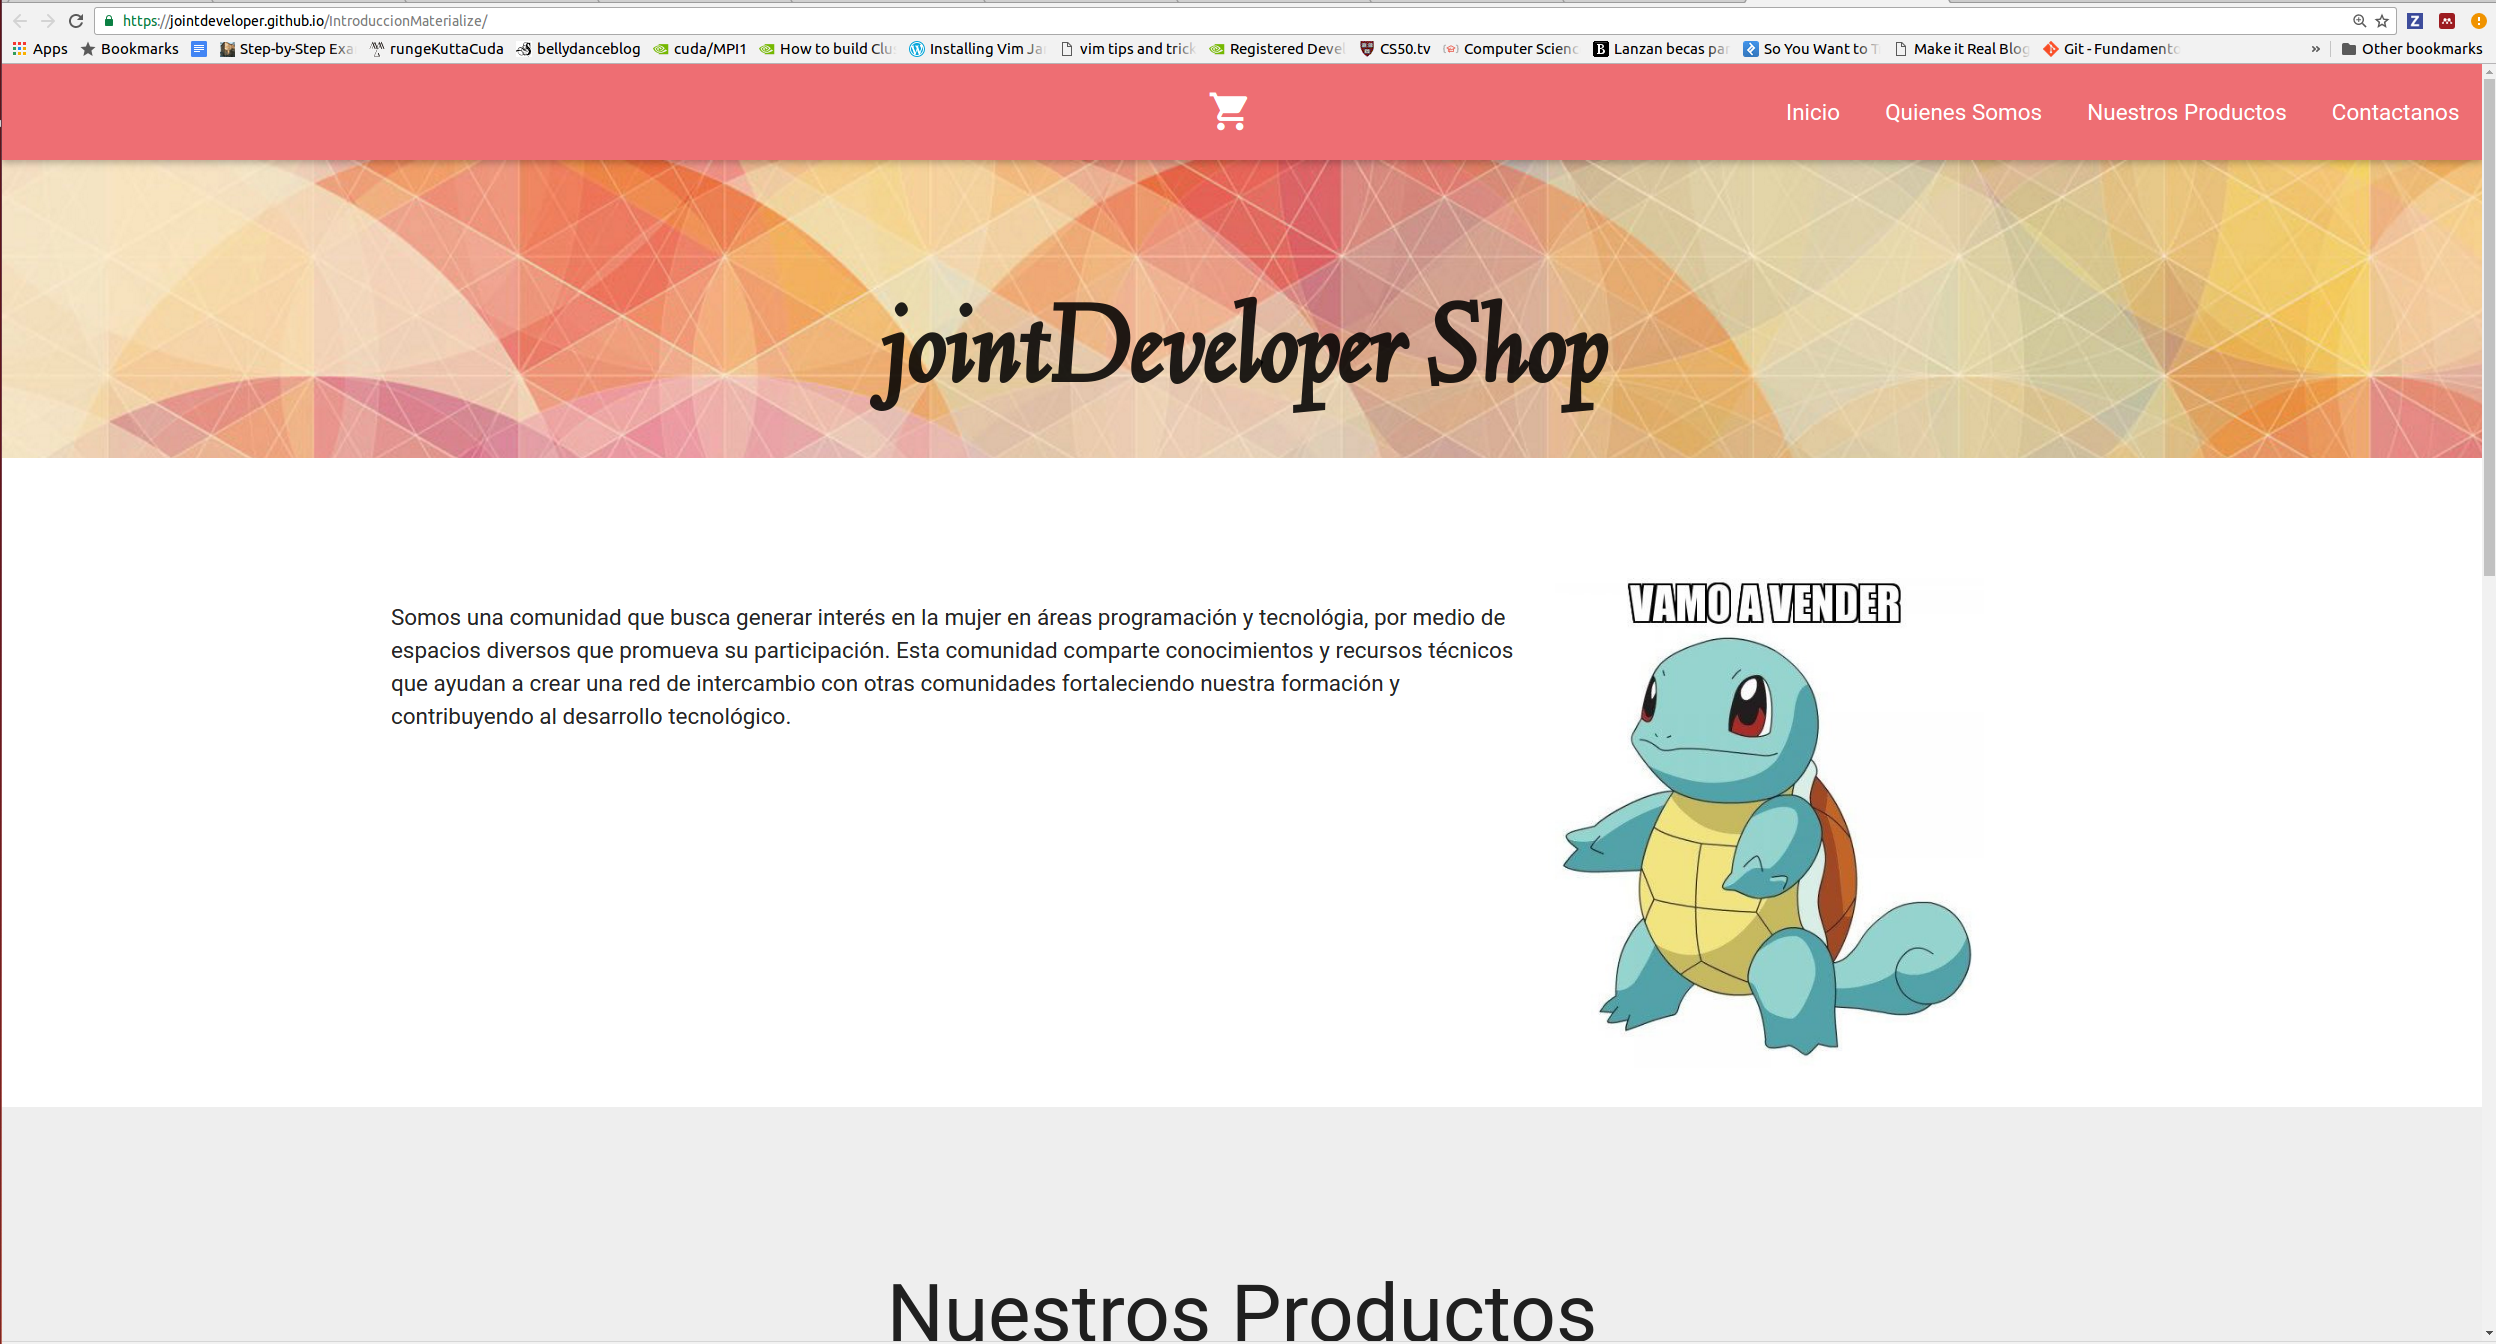Open Quienes Somos nav item
The image size is (2496, 1344).
tap(1962, 112)
